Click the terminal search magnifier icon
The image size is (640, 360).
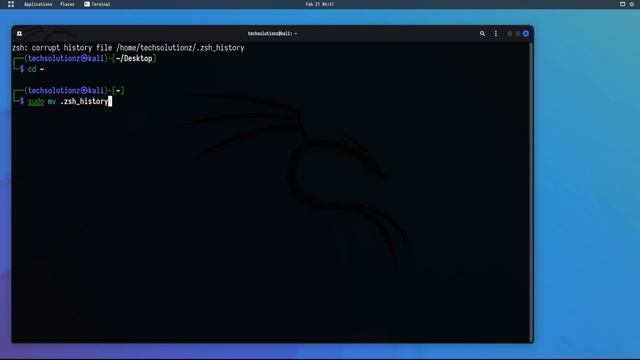[482, 33]
